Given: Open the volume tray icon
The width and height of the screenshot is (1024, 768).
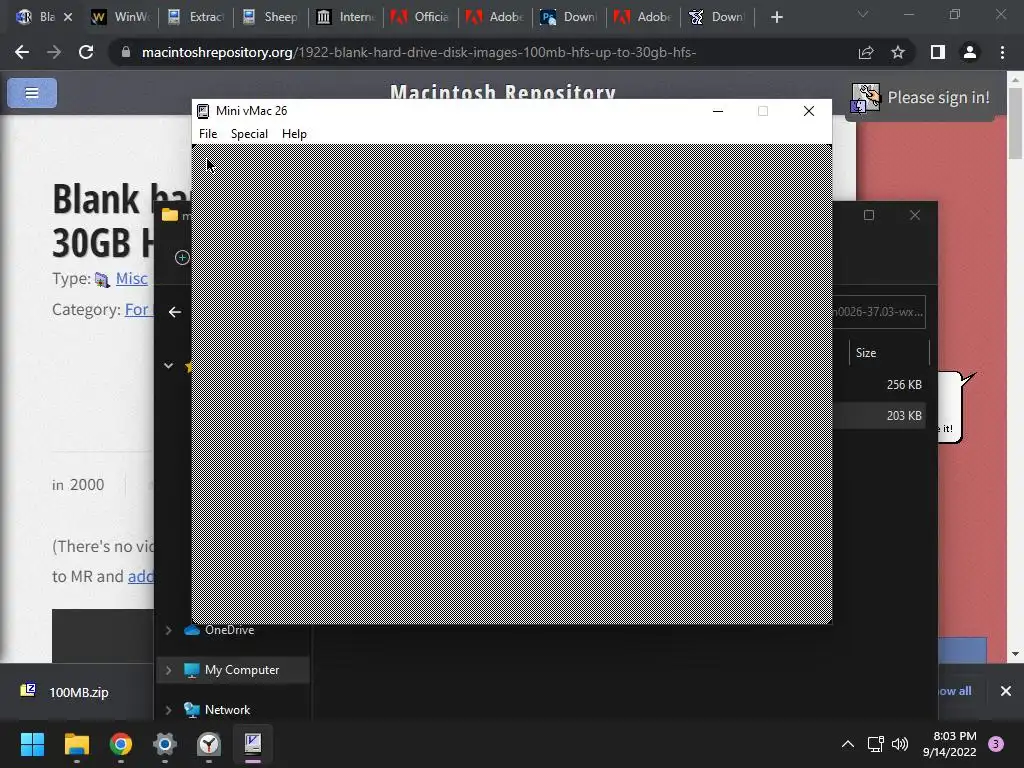Looking at the screenshot, I should tap(900, 744).
